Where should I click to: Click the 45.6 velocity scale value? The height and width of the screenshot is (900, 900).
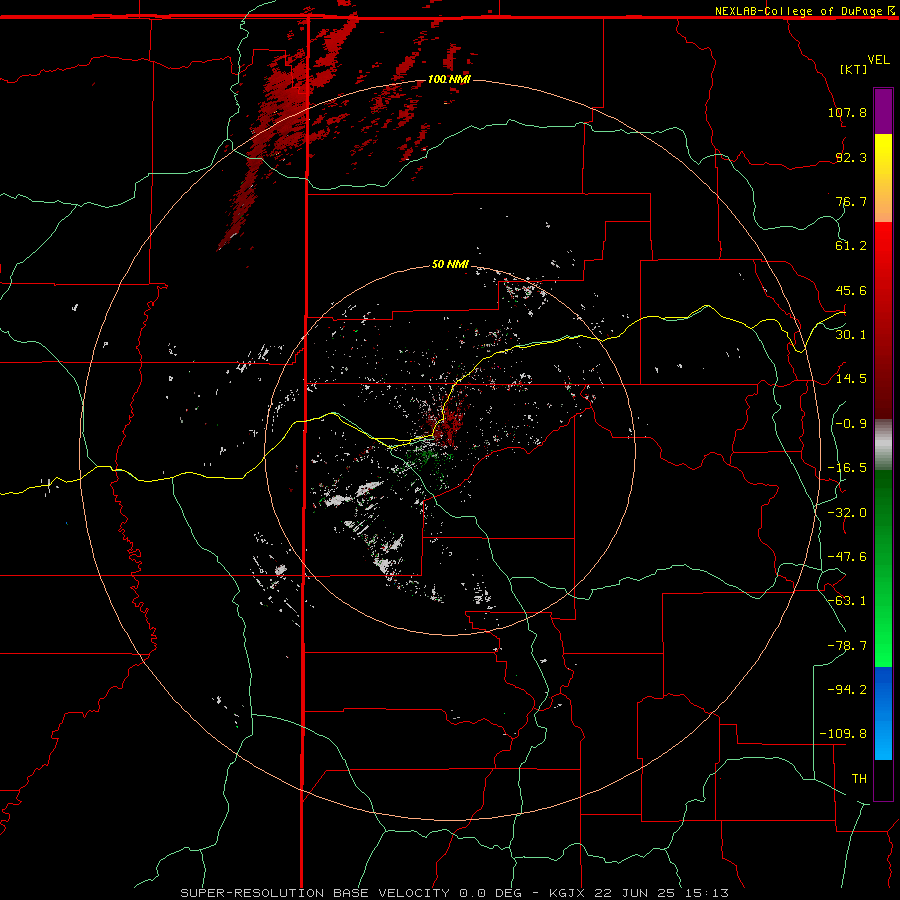coord(851,290)
